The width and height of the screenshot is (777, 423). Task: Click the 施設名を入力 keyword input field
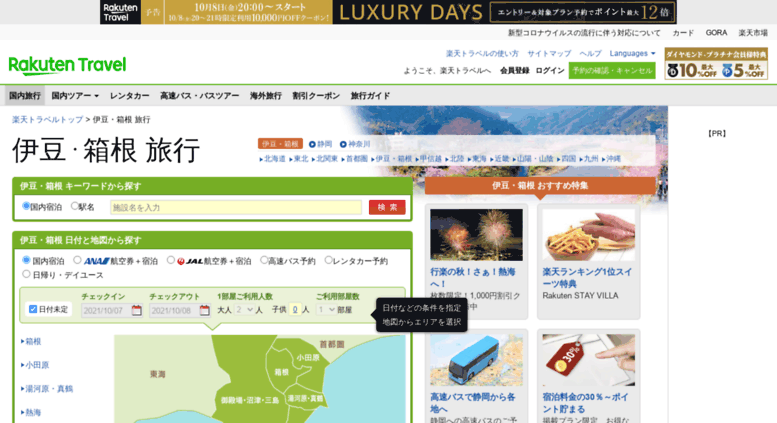pyautogui.click(x=236, y=208)
